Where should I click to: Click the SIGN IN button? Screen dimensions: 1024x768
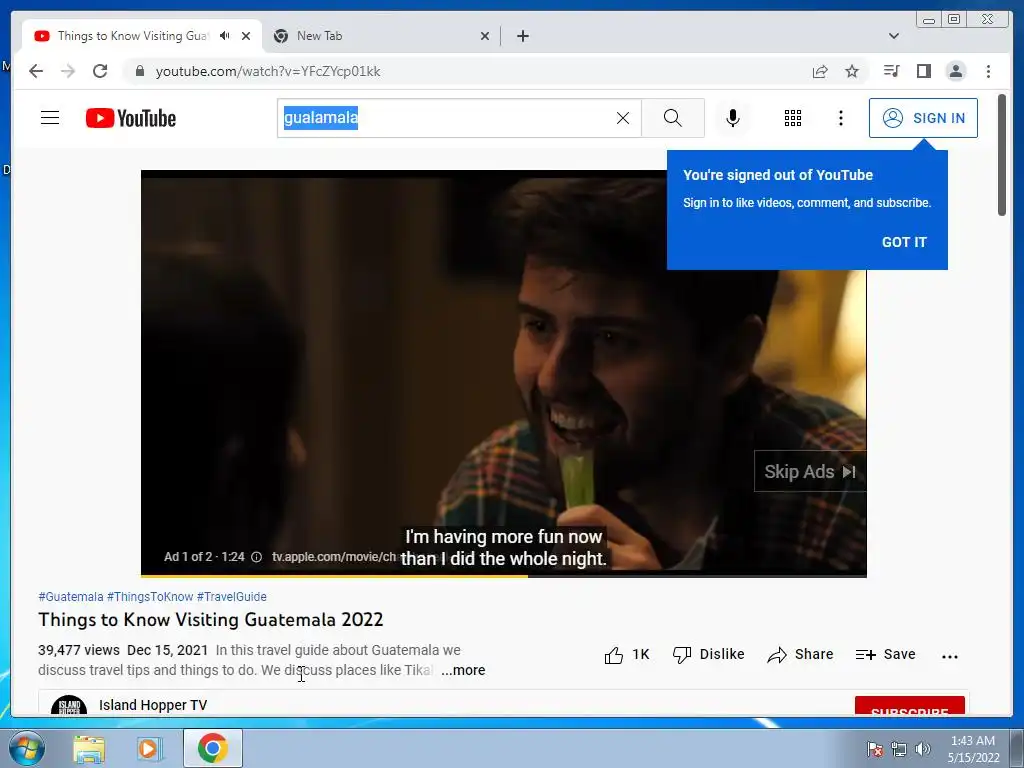tap(923, 118)
